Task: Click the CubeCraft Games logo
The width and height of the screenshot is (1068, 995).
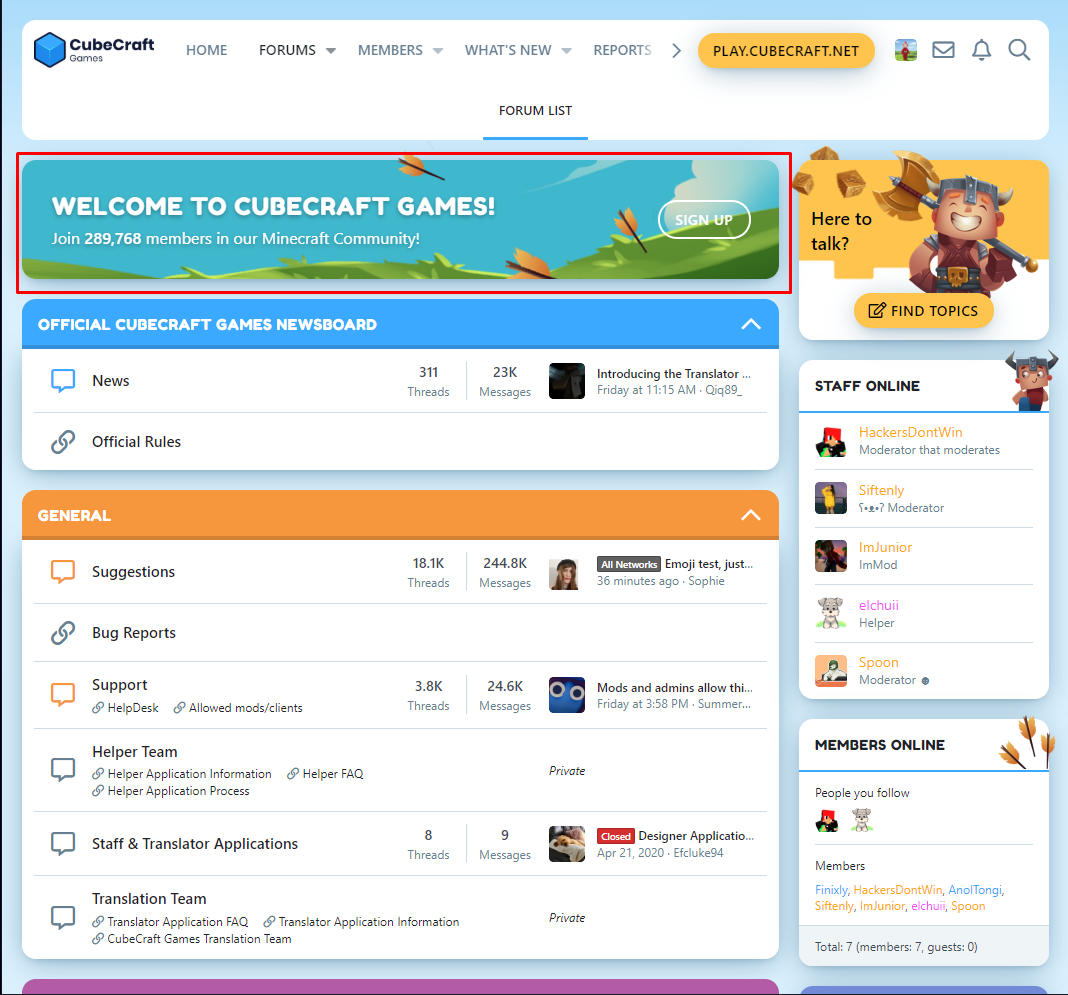Action: (x=94, y=50)
